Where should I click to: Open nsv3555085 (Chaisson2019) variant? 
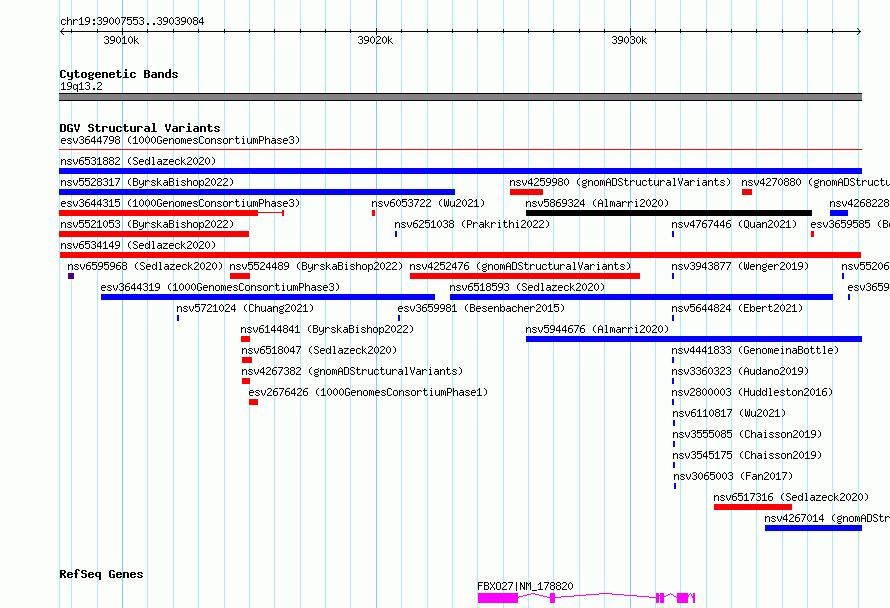(747, 434)
